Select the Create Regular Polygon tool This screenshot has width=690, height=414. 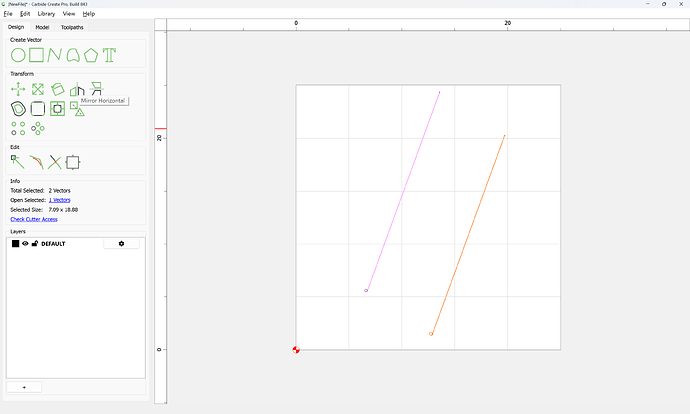(x=91, y=55)
